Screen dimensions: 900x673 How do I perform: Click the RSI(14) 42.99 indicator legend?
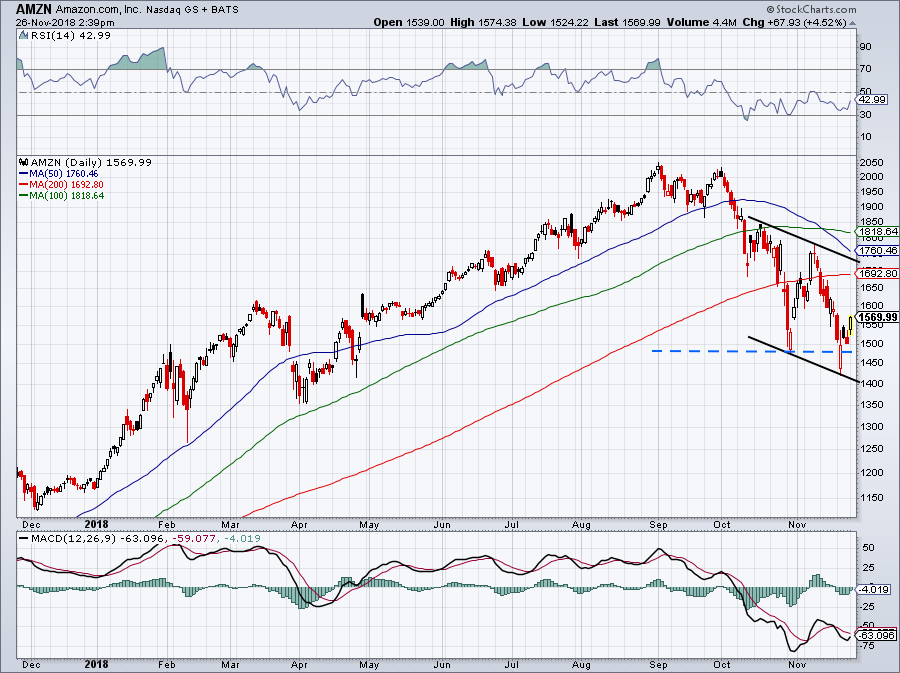point(70,35)
